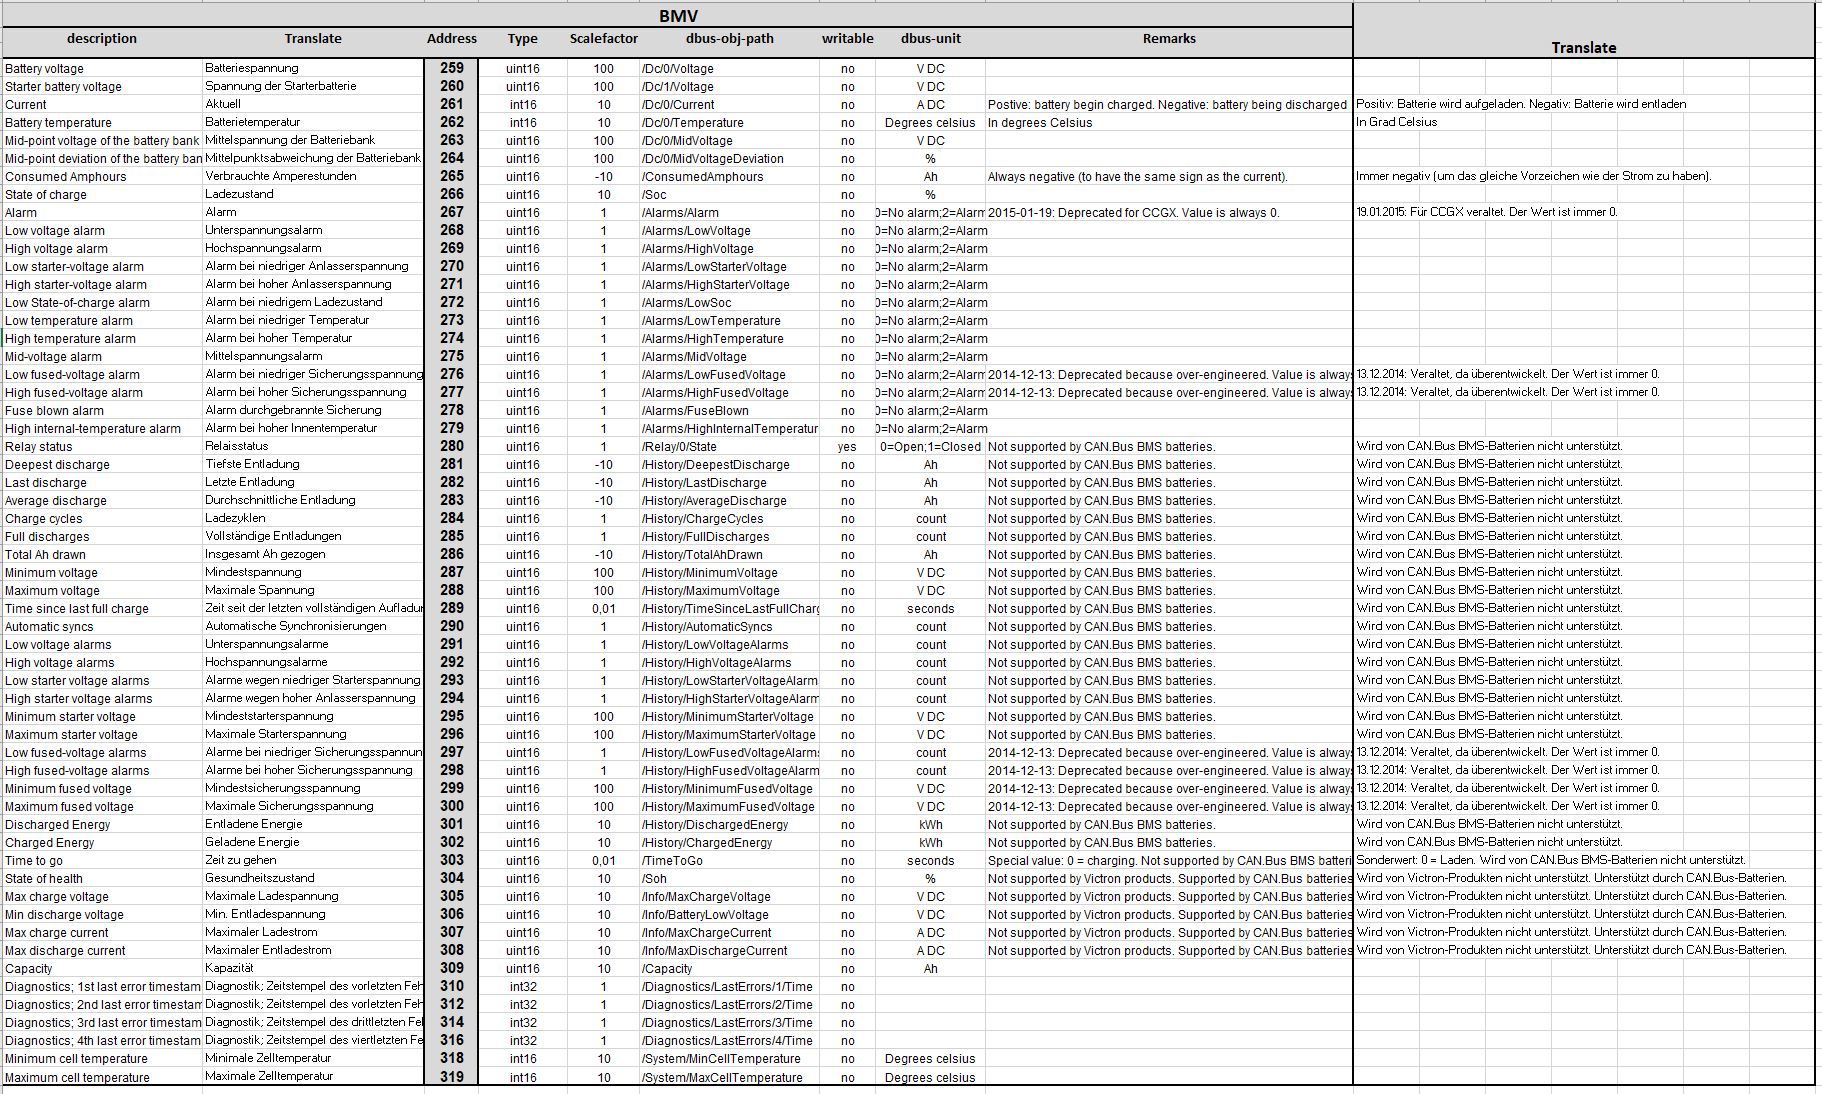
Task: Select the 'Fuse blown alarm' cell
Action: click(102, 411)
